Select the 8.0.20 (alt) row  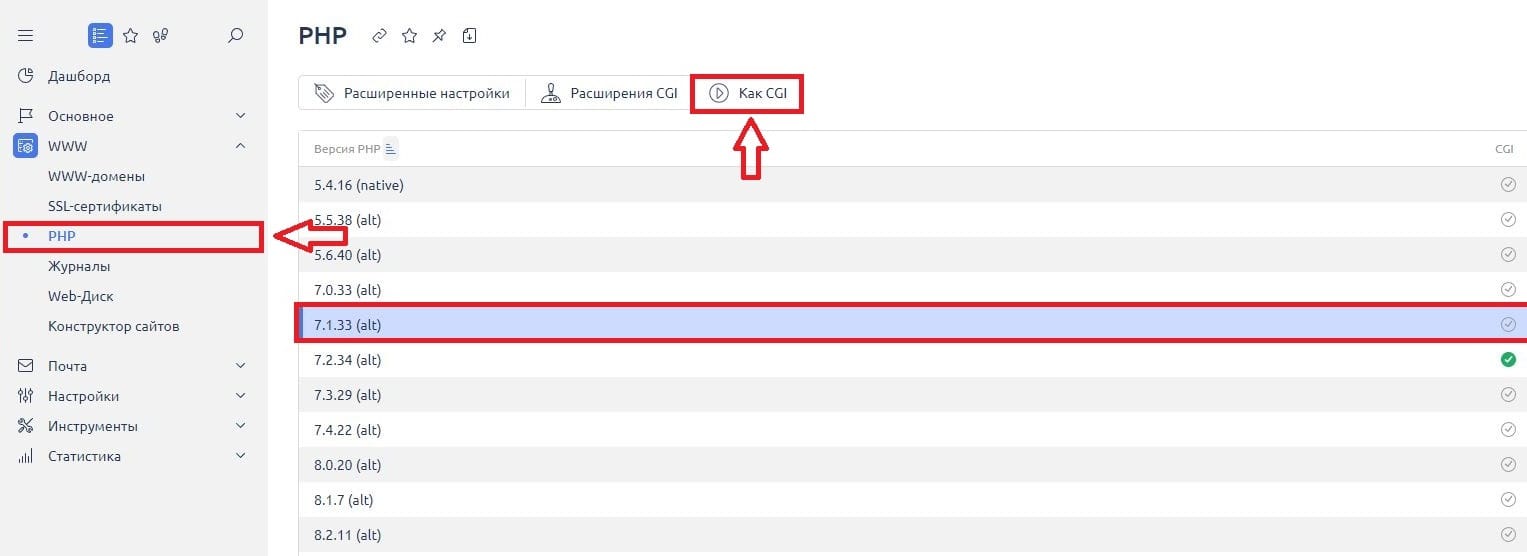[x=912, y=465]
